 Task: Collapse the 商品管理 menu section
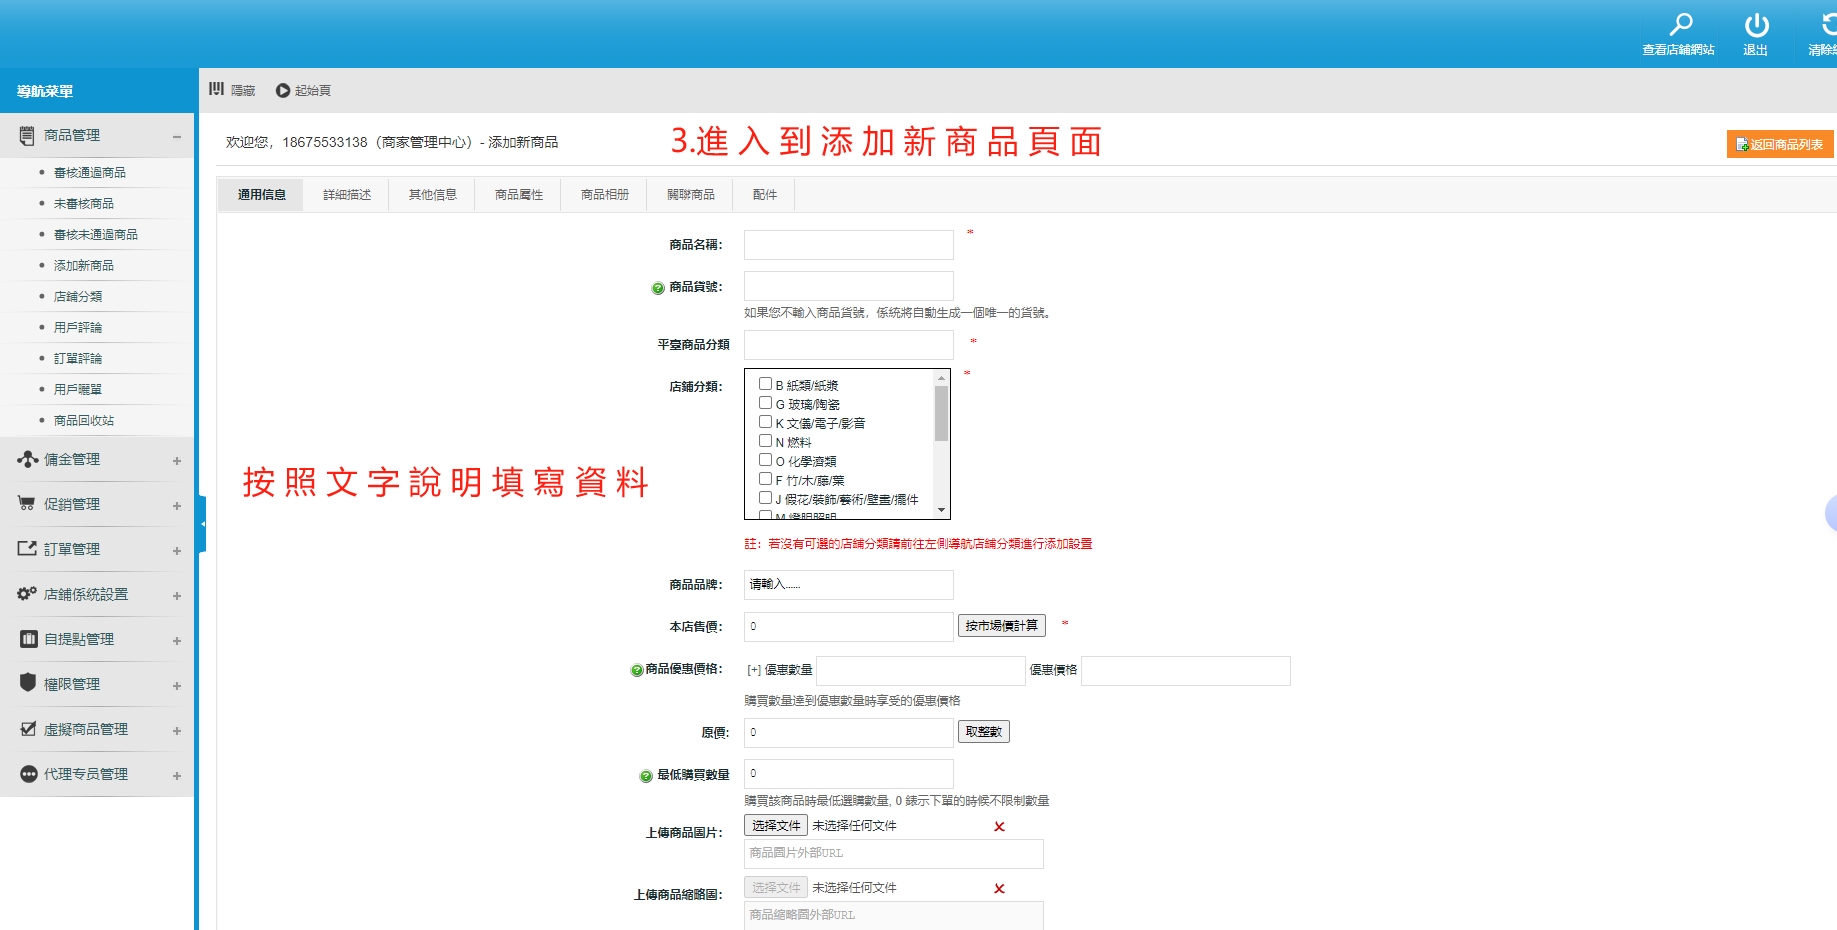[x=176, y=136]
